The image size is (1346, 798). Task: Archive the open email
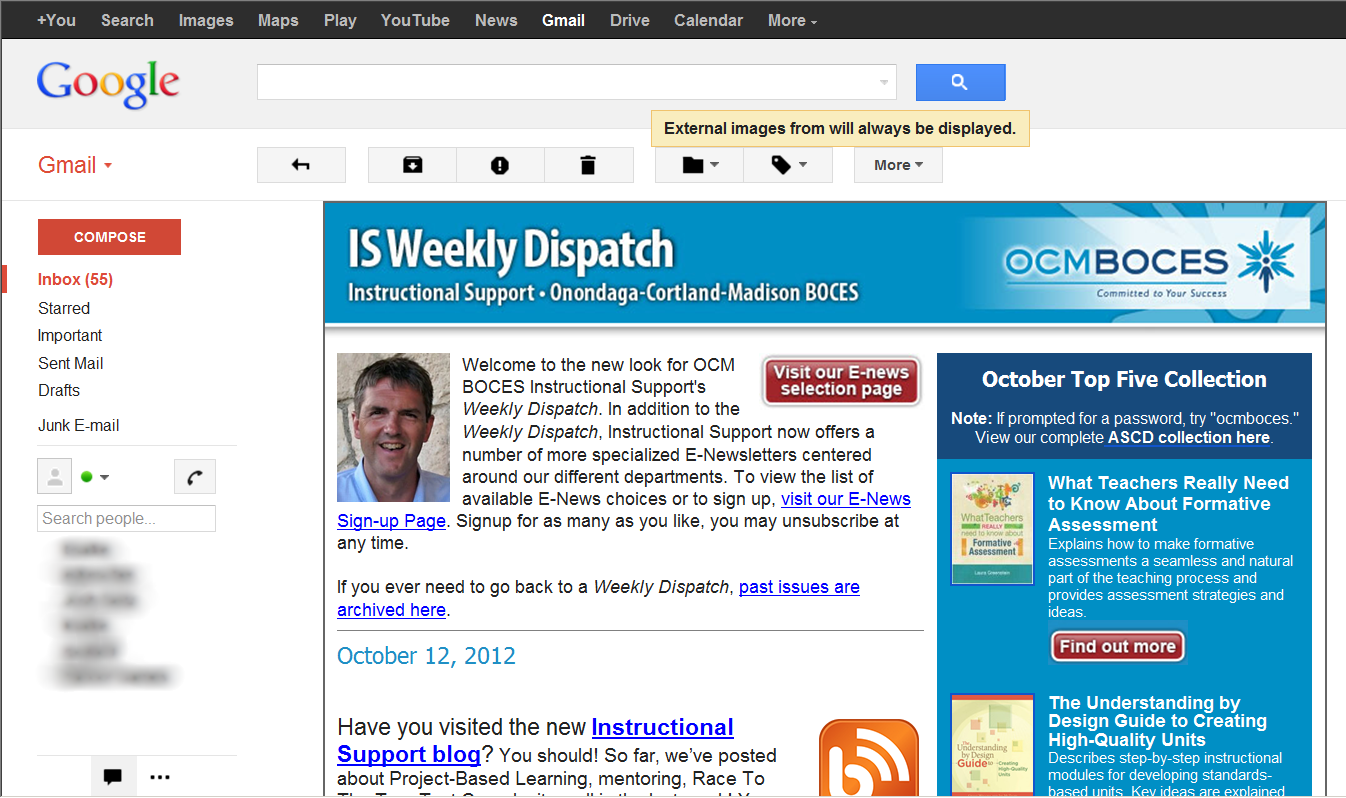[x=412, y=165]
